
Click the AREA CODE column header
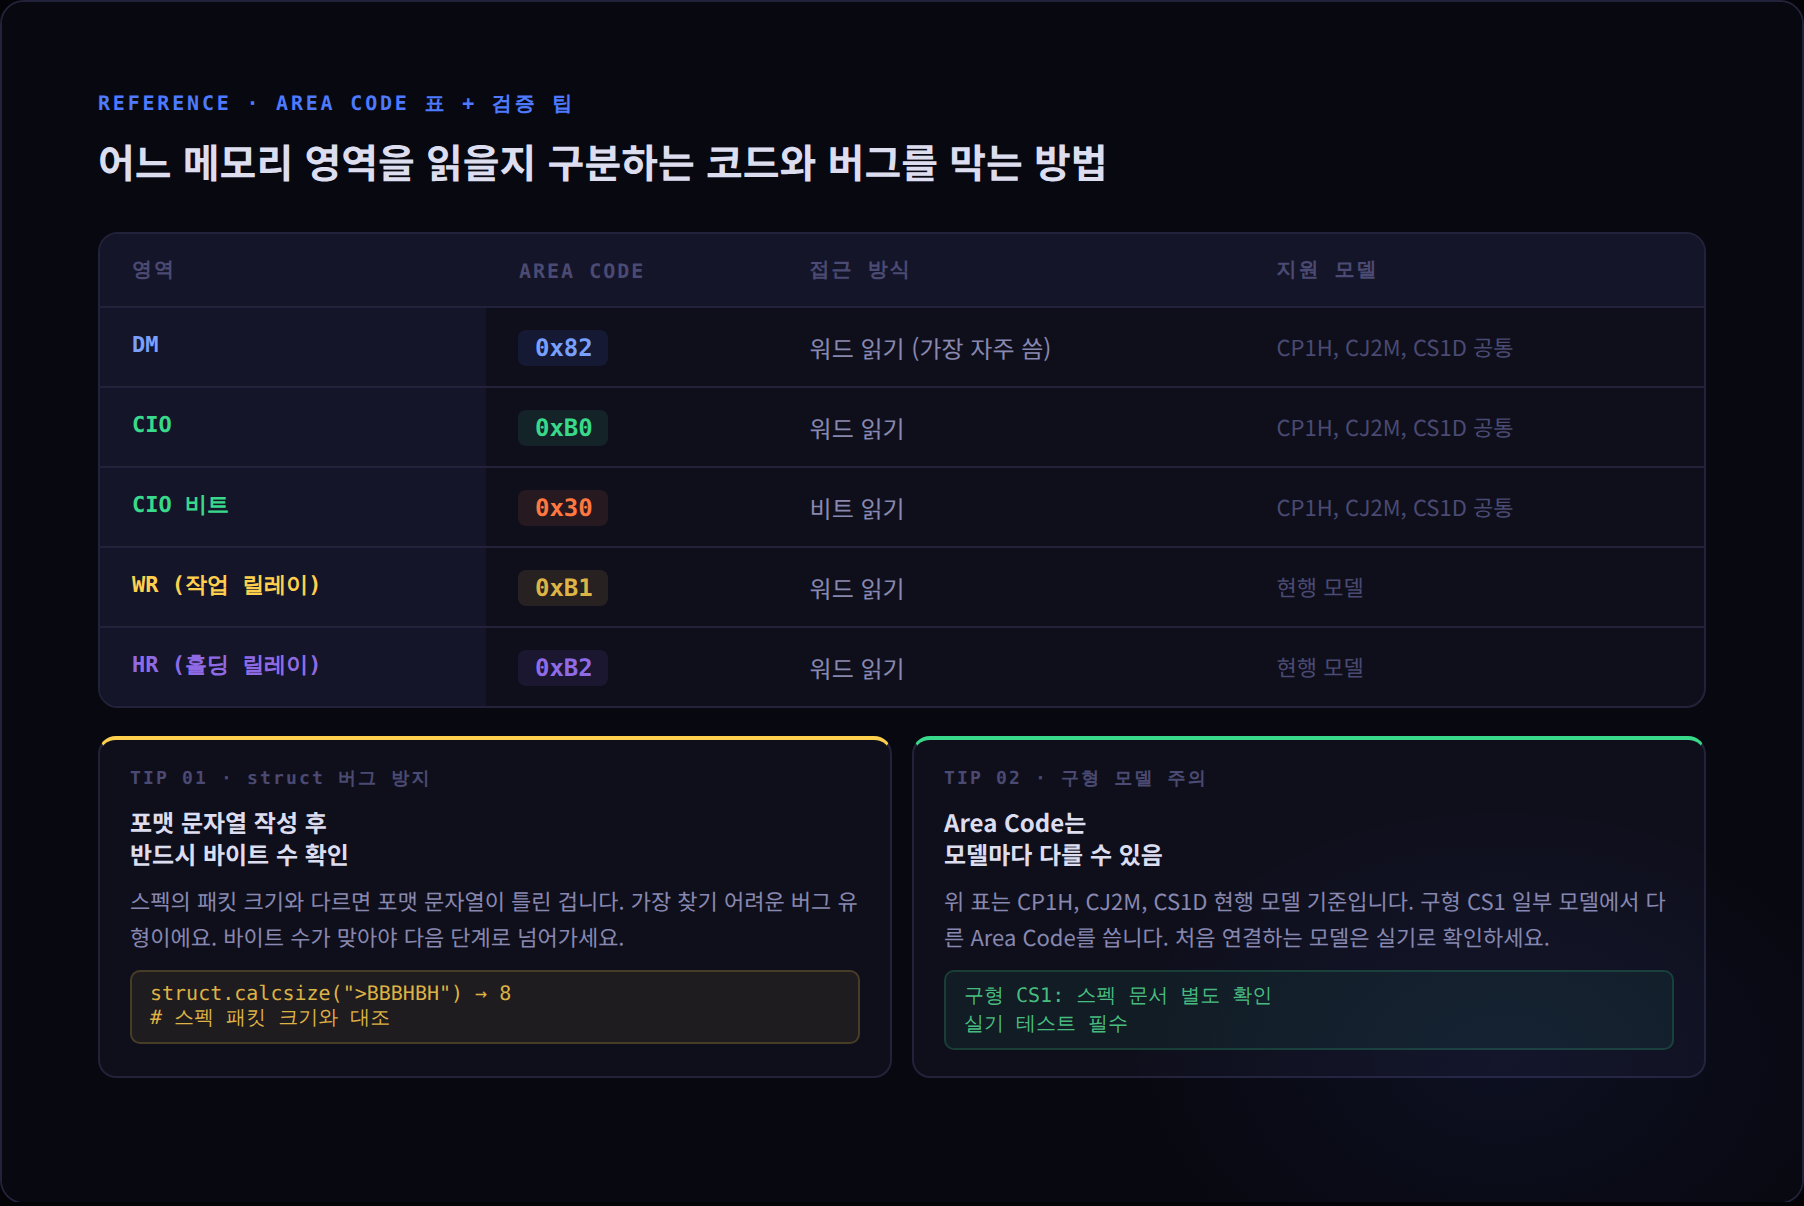581,271
